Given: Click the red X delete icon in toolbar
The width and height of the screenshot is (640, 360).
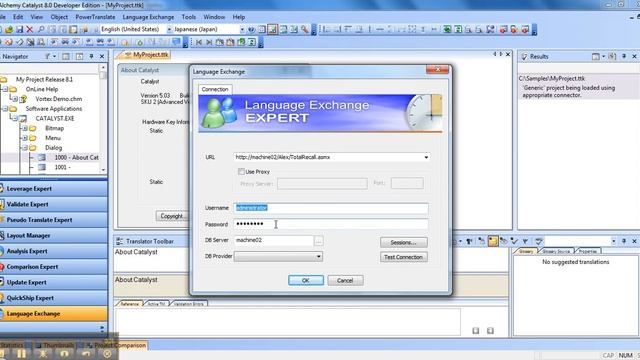Looking at the screenshot, I should pyautogui.click(x=29, y=29).
